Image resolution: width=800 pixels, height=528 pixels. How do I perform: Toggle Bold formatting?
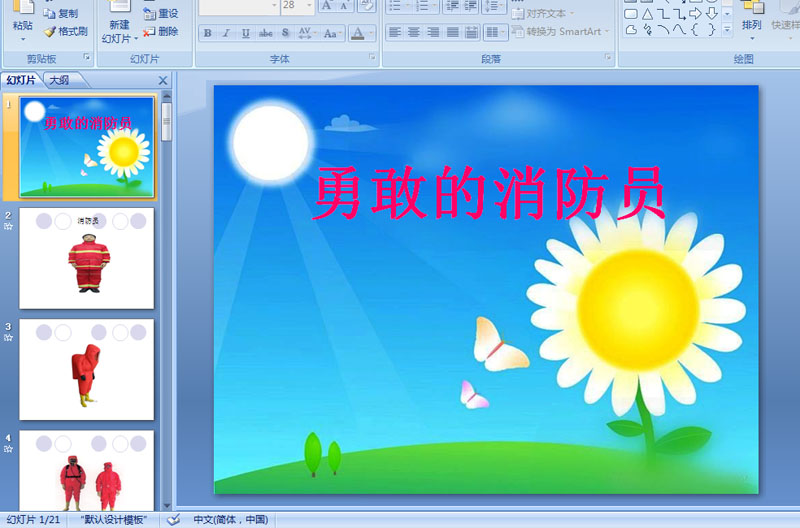tap(208, 33)
